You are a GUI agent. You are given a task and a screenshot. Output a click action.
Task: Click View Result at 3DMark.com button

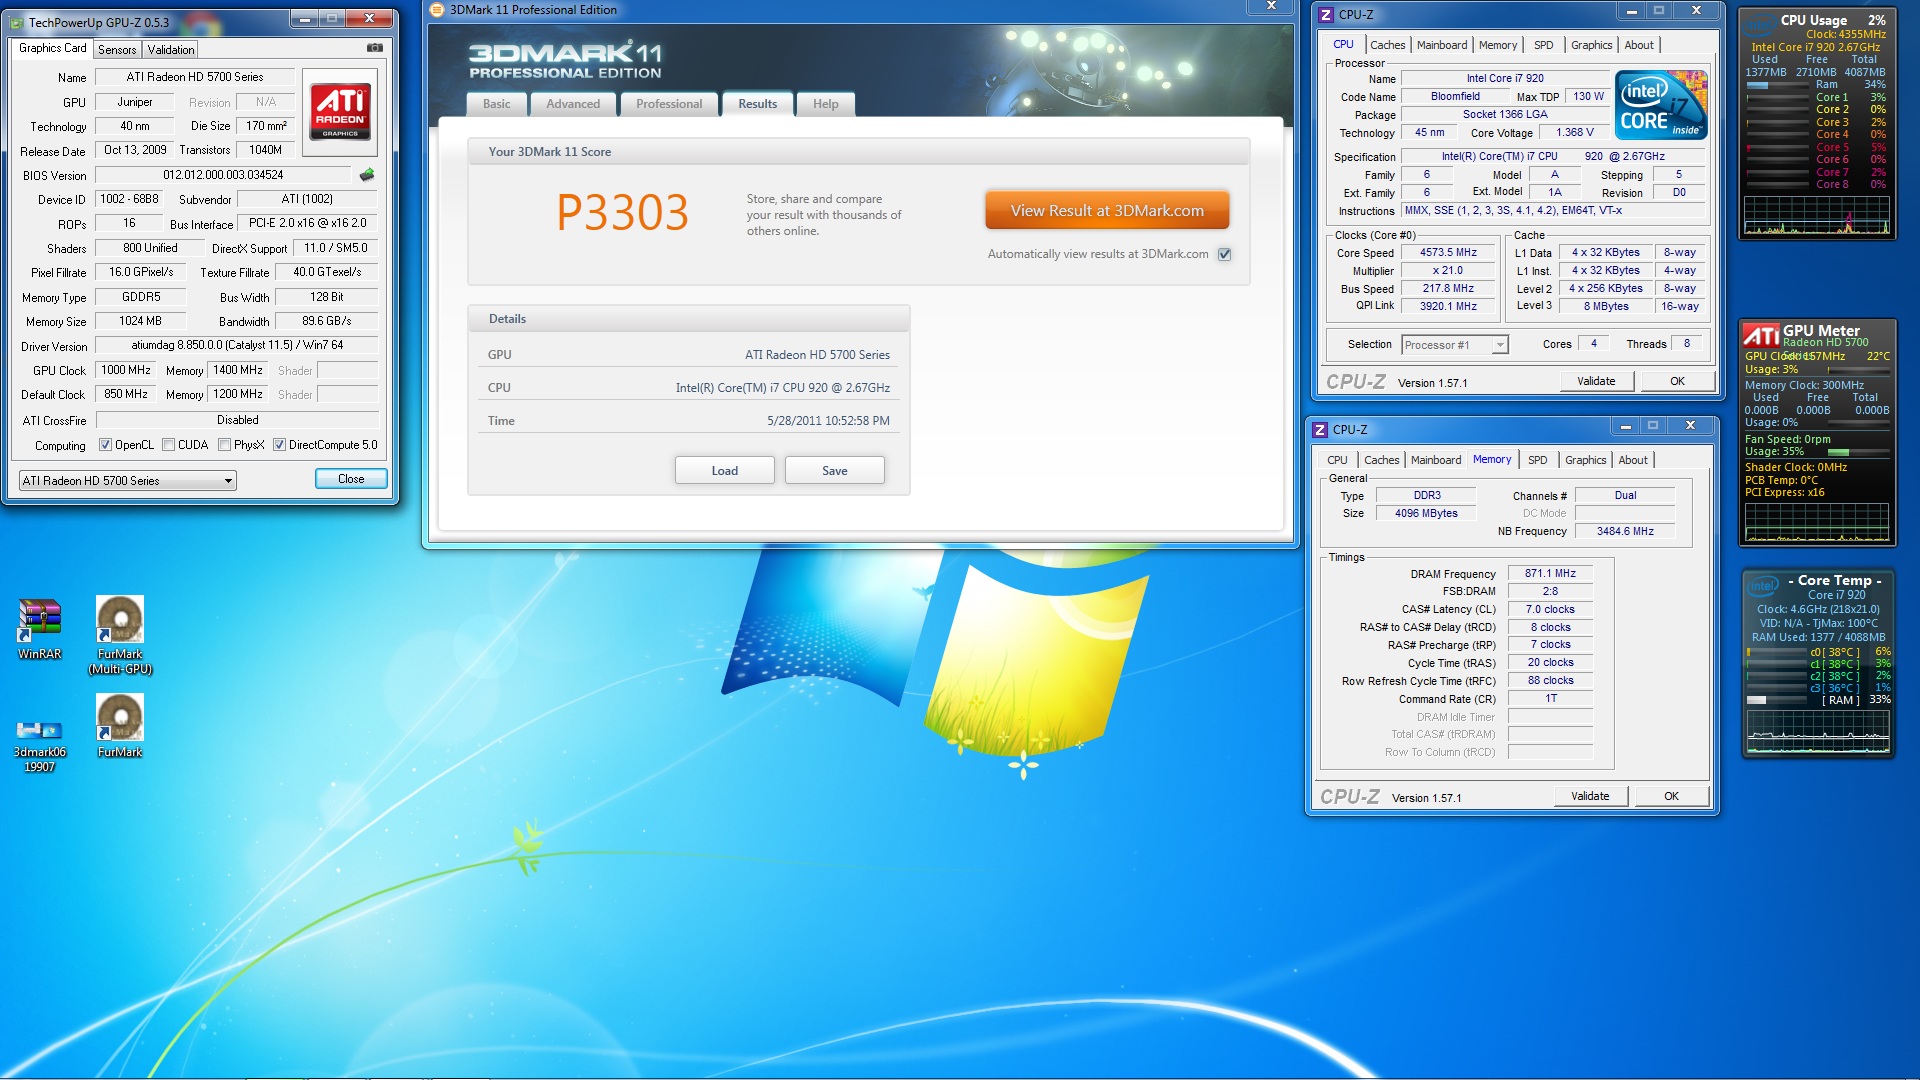coord(1106,211)
